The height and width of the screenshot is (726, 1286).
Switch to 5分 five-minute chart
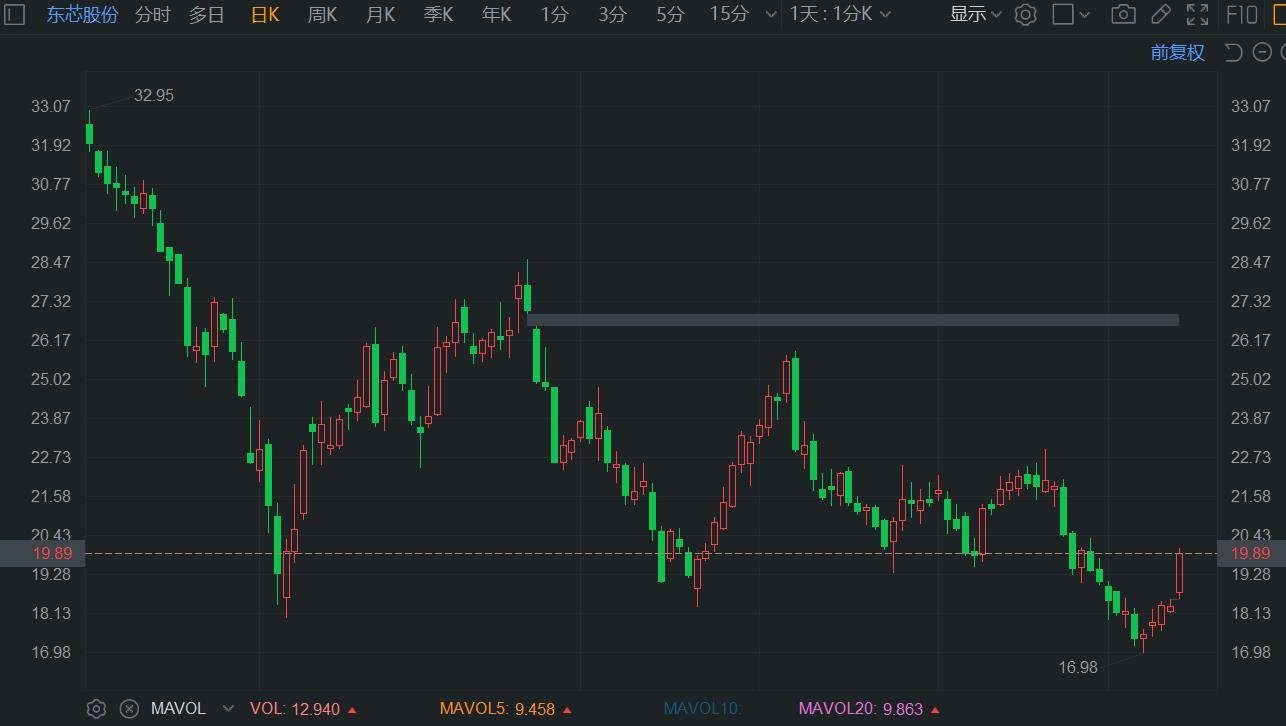pos(670,14)
